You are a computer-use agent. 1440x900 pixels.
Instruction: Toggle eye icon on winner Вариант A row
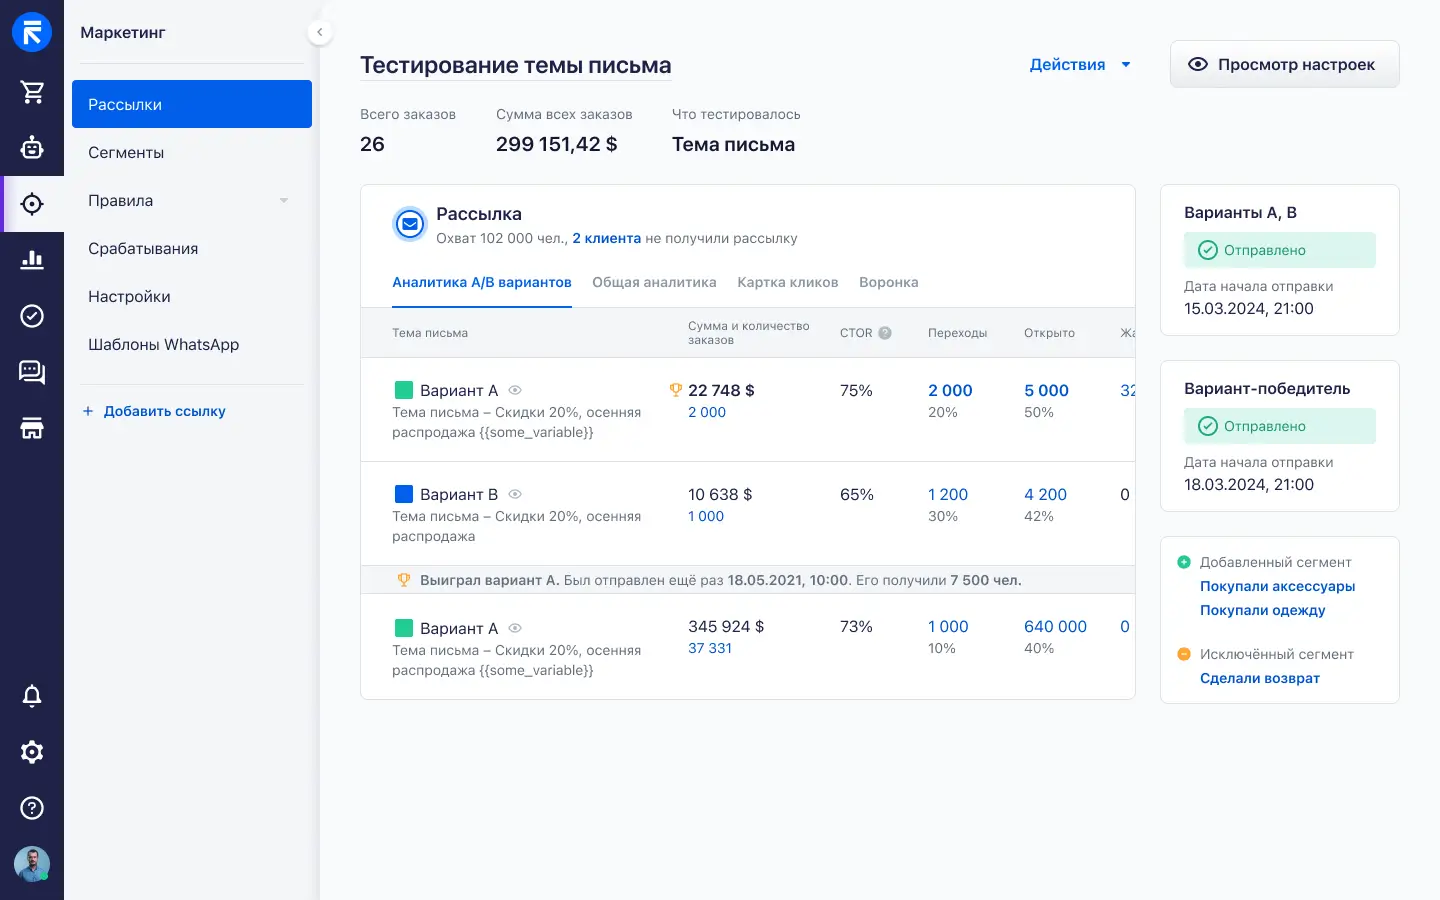tap(515, 628)
